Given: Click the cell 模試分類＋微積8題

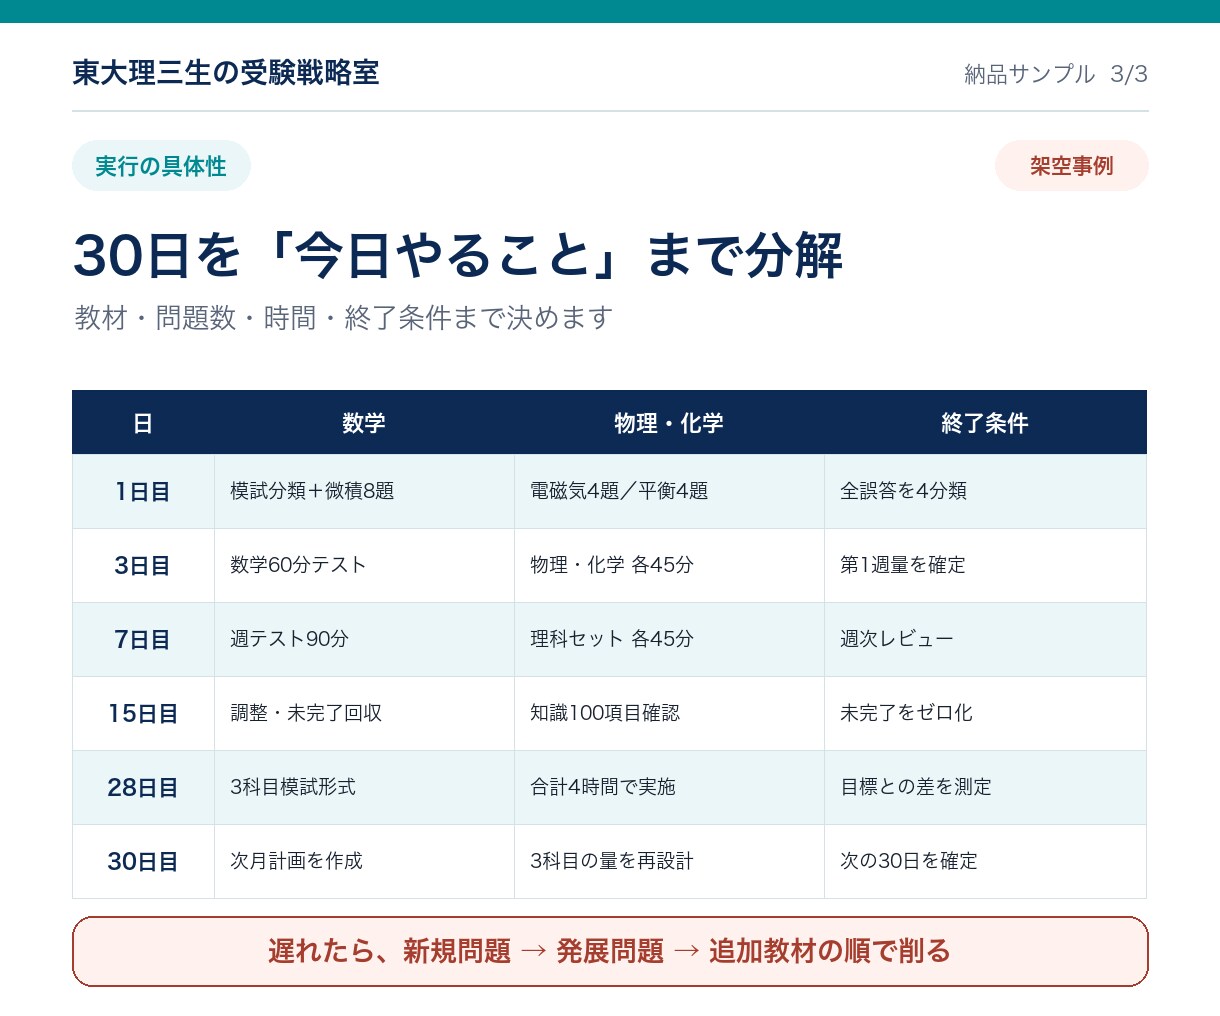Looking at the screenshot, I should [x=364, y=492].
